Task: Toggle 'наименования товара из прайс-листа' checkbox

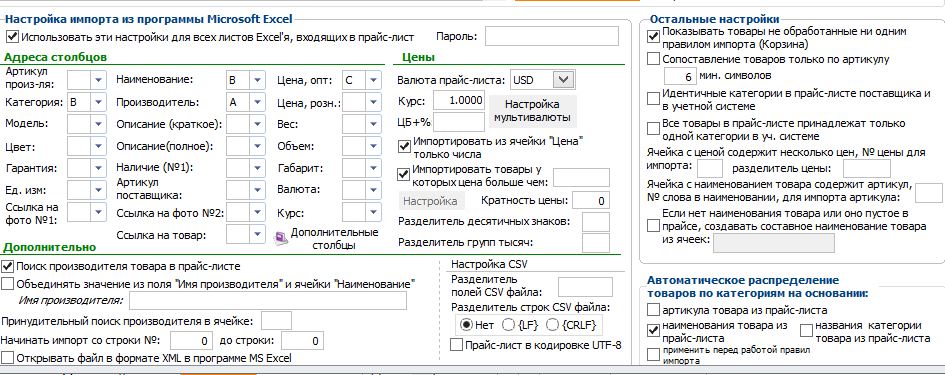Action: [653, 330]
